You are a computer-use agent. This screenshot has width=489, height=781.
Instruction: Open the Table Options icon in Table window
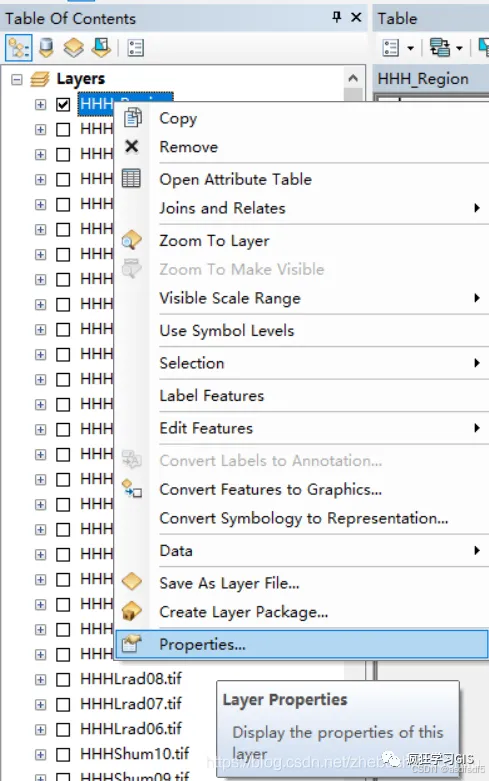391,48
